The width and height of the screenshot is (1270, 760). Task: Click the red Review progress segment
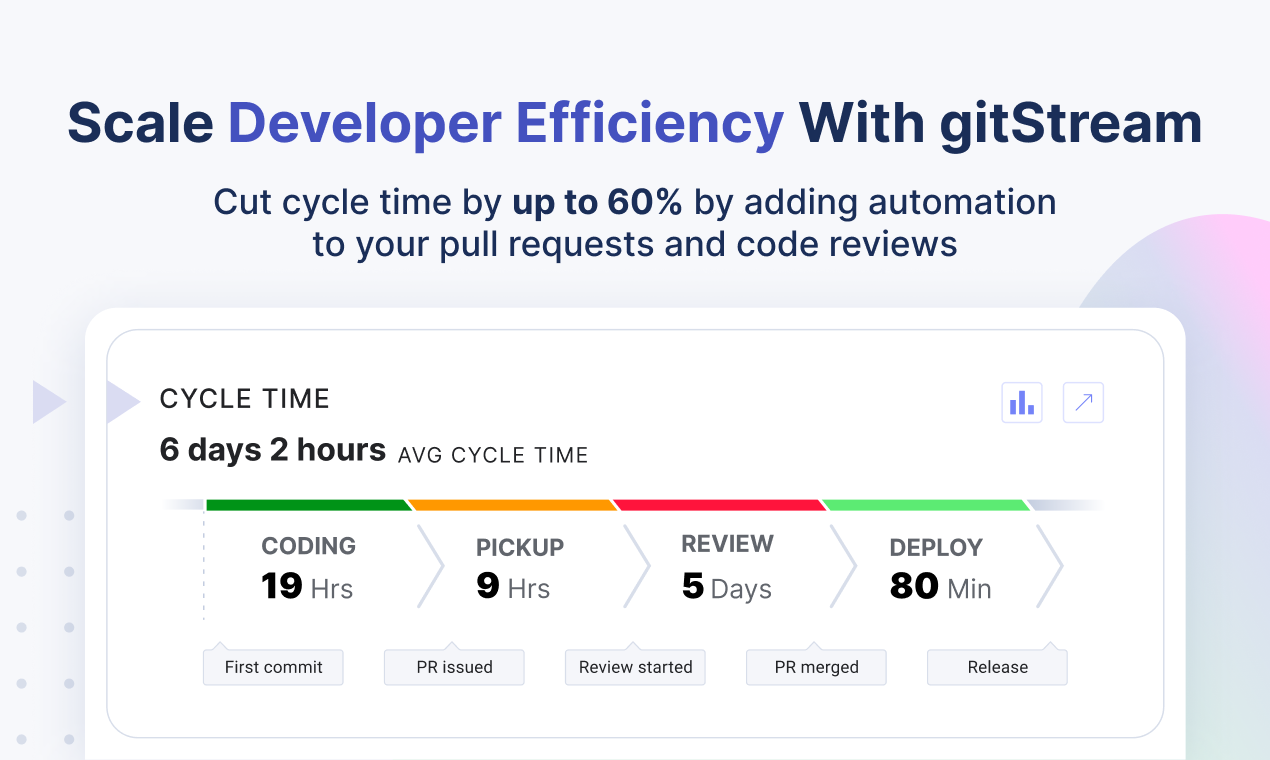click(720, 505)
